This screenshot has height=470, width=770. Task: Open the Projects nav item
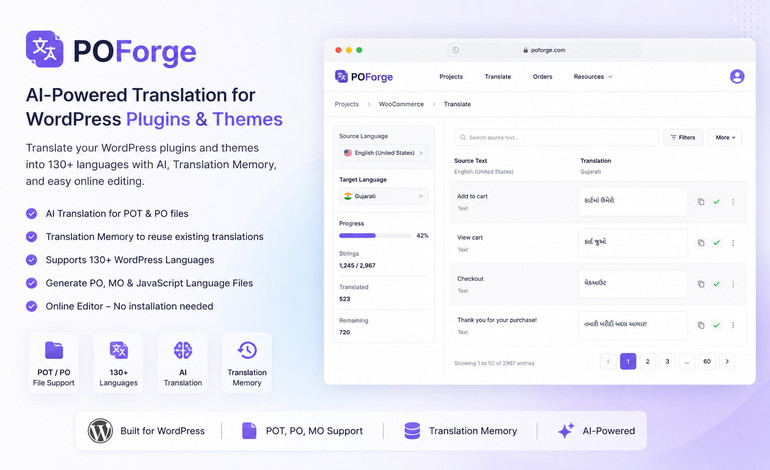[451, 77]
